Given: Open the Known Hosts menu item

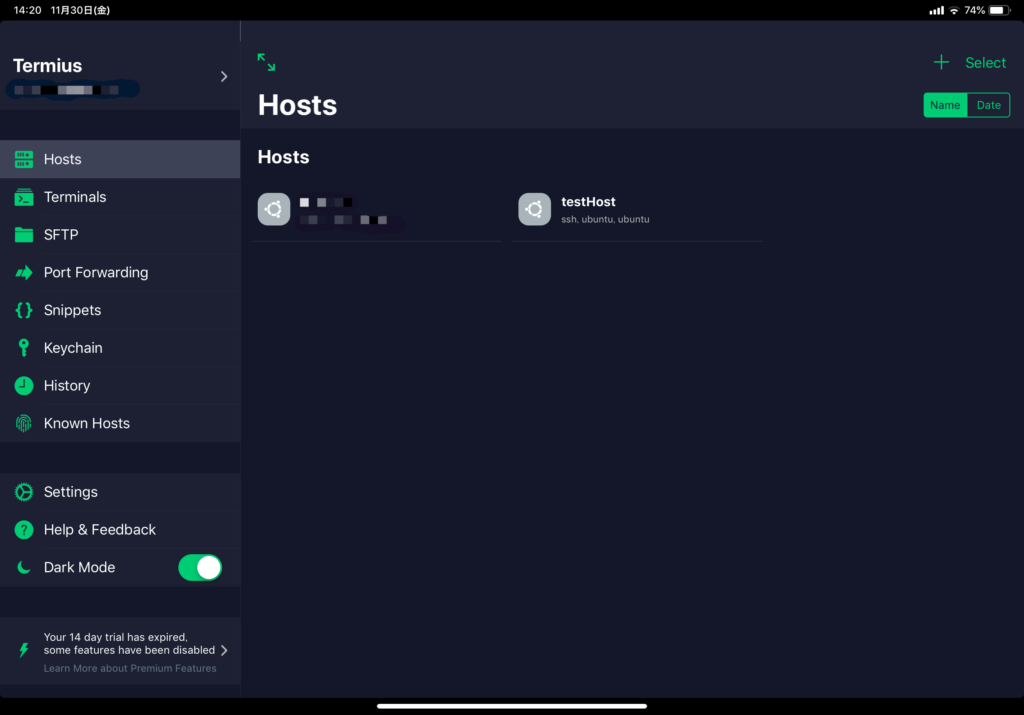Looking at the screenshot, I should [120, 424].
